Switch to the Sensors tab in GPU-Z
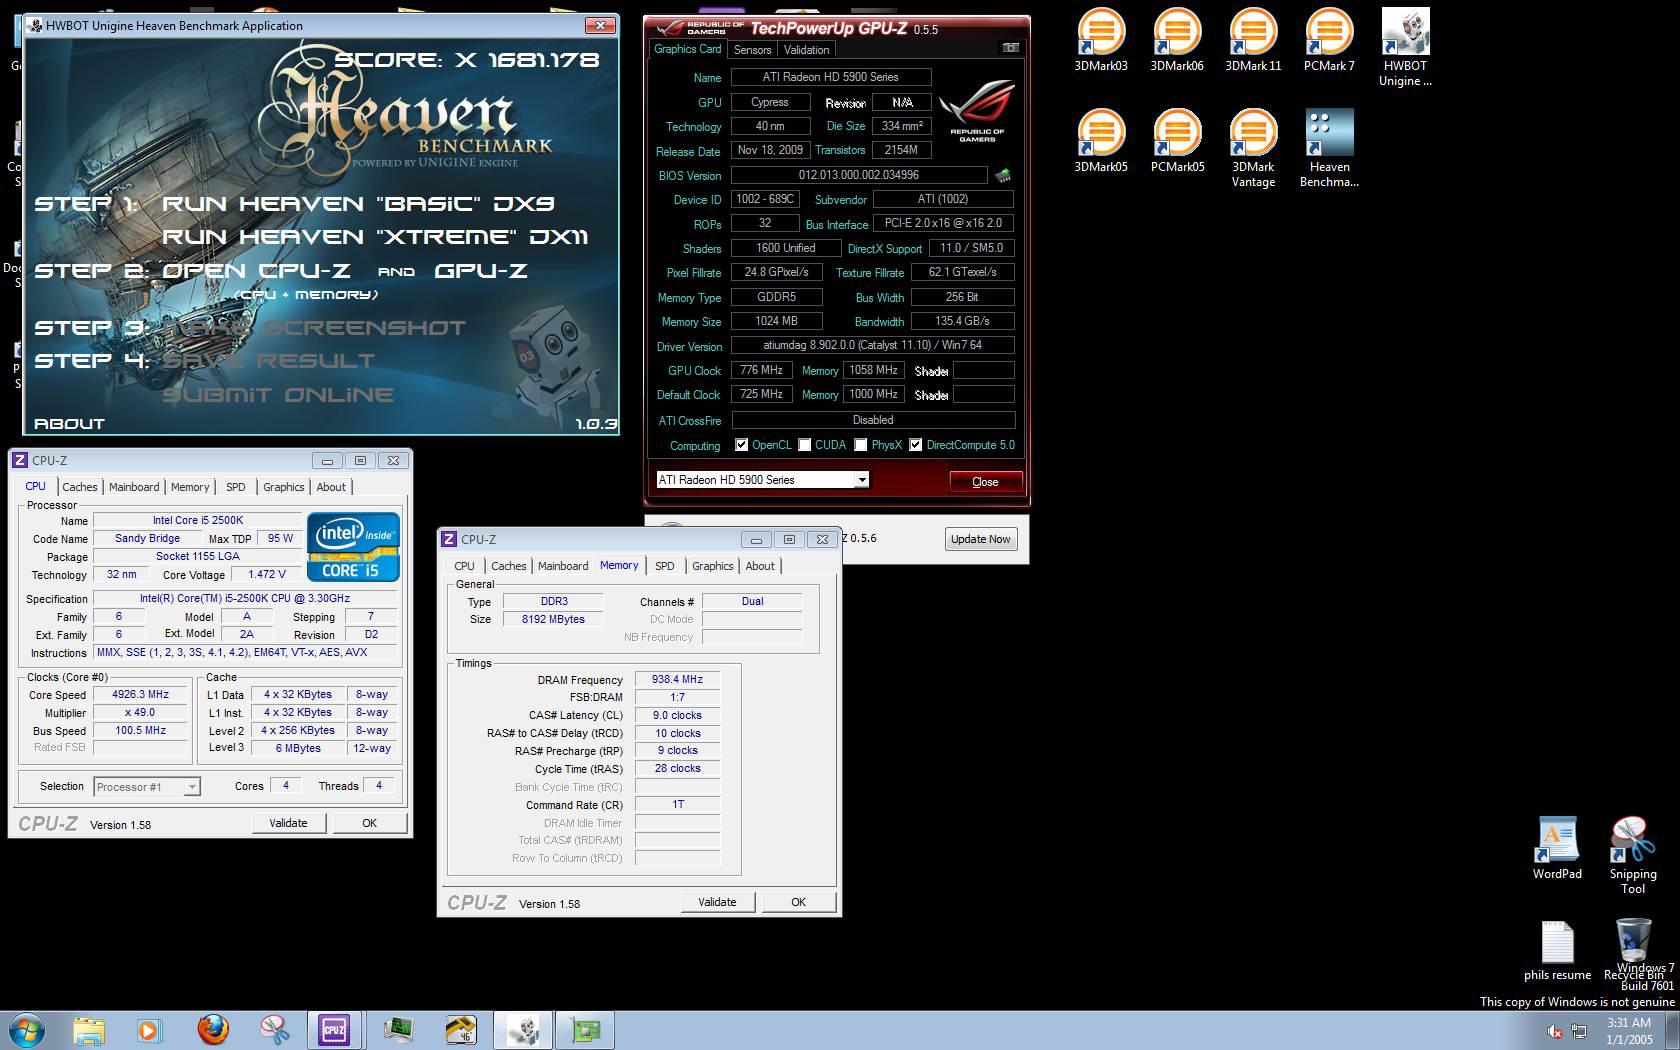This screenshot has height=1050, width=1680. (x=752, y=49)
